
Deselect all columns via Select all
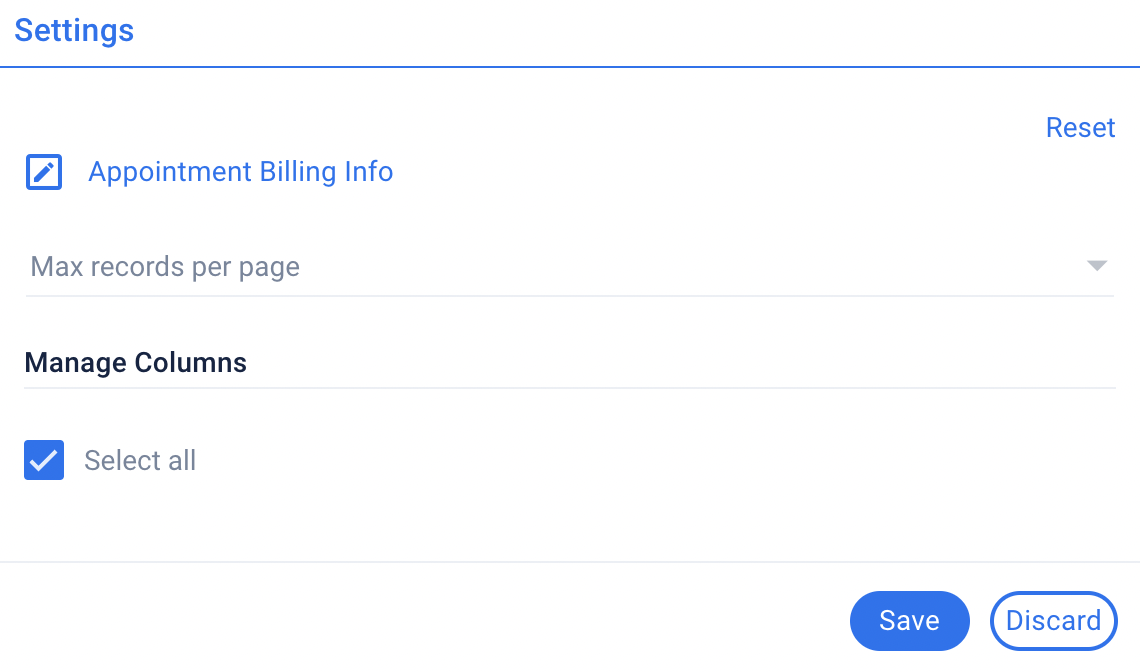pyautogui.click(x=44, y=460)
